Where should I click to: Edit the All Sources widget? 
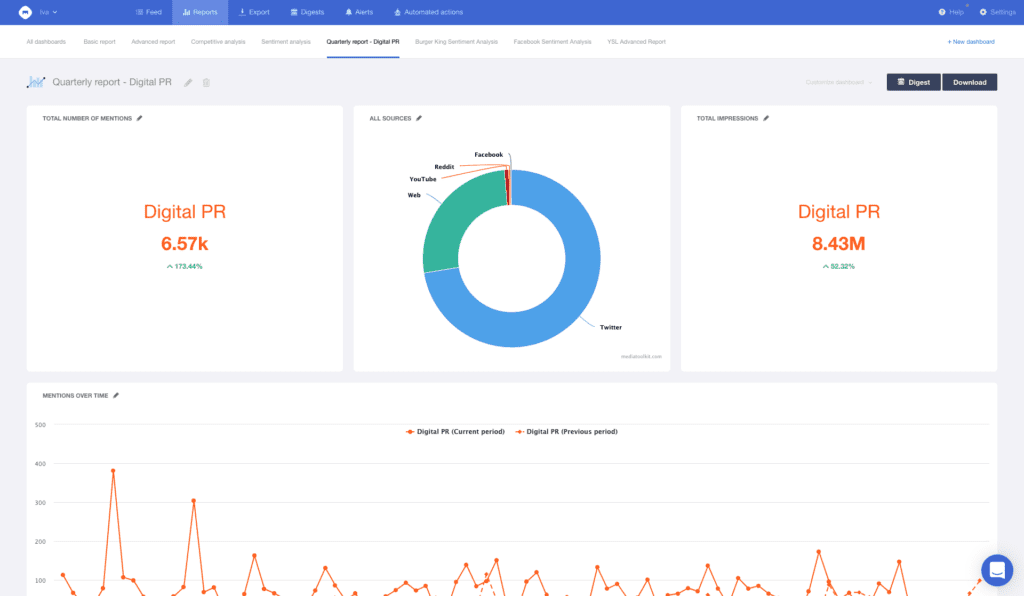click(x=419, y=118)
